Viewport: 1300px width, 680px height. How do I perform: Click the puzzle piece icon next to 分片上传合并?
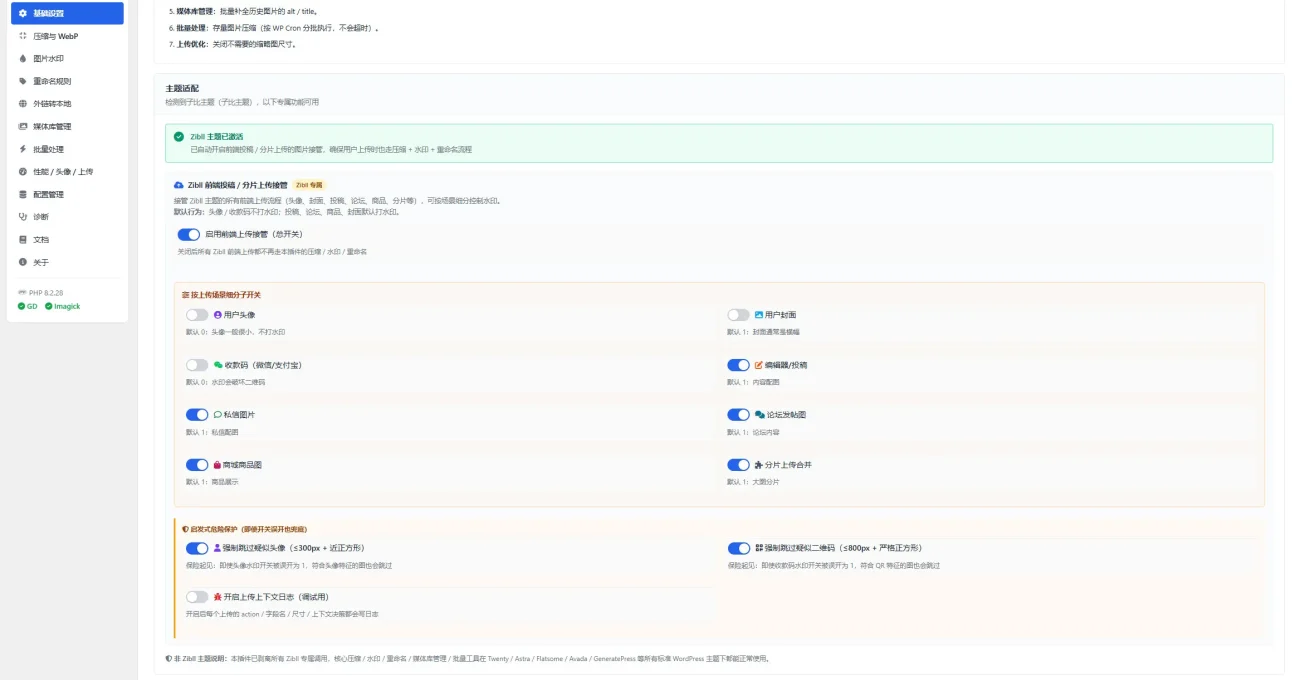pyautogui.click(x=759, y=465)
